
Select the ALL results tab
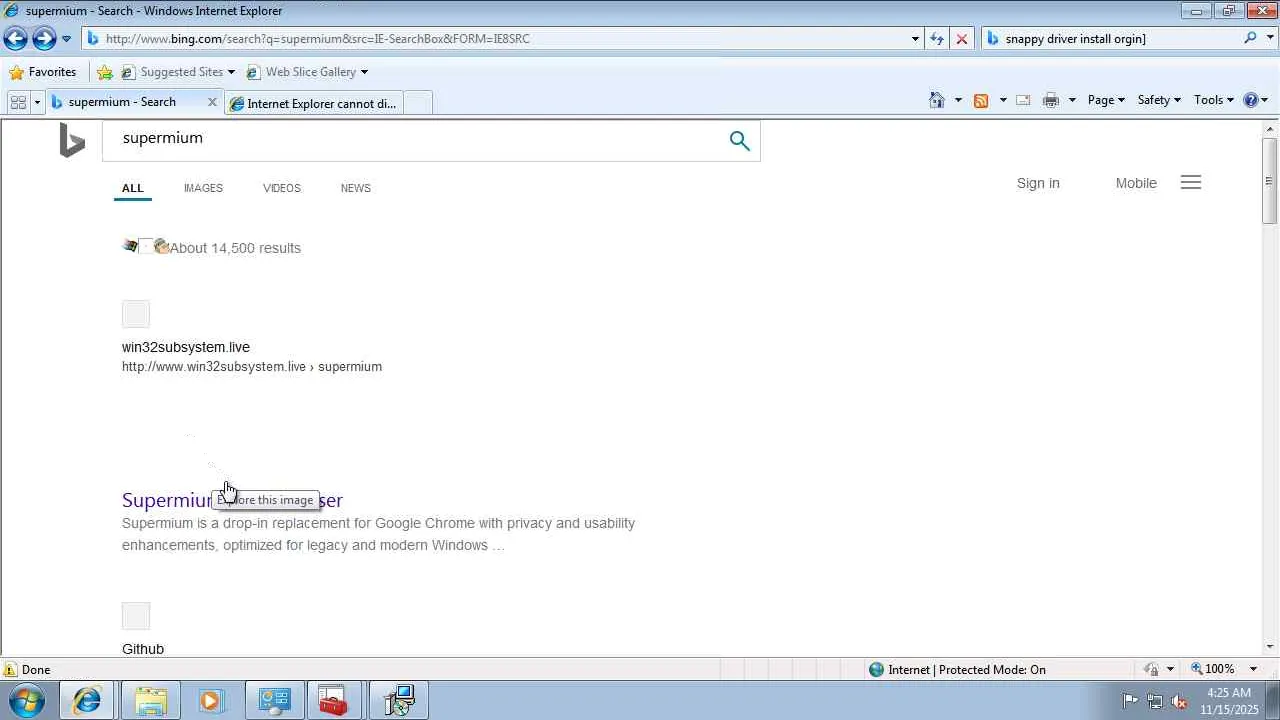pos(133,188)
